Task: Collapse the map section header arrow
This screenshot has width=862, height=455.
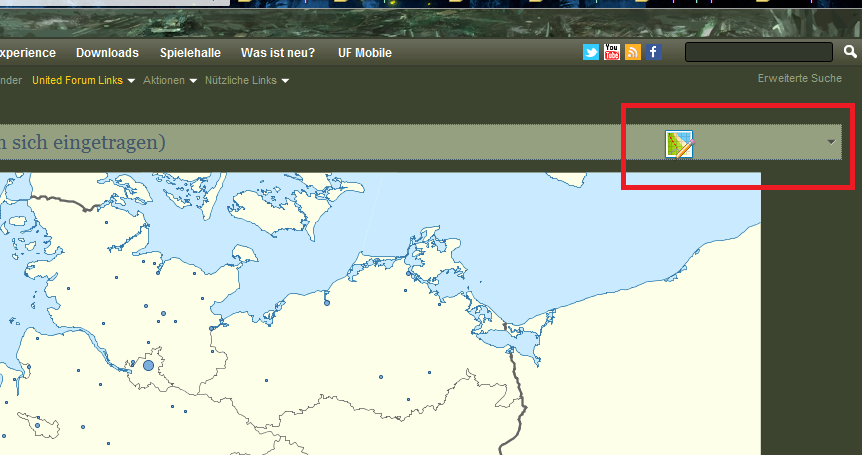Action: pos(831,143)
